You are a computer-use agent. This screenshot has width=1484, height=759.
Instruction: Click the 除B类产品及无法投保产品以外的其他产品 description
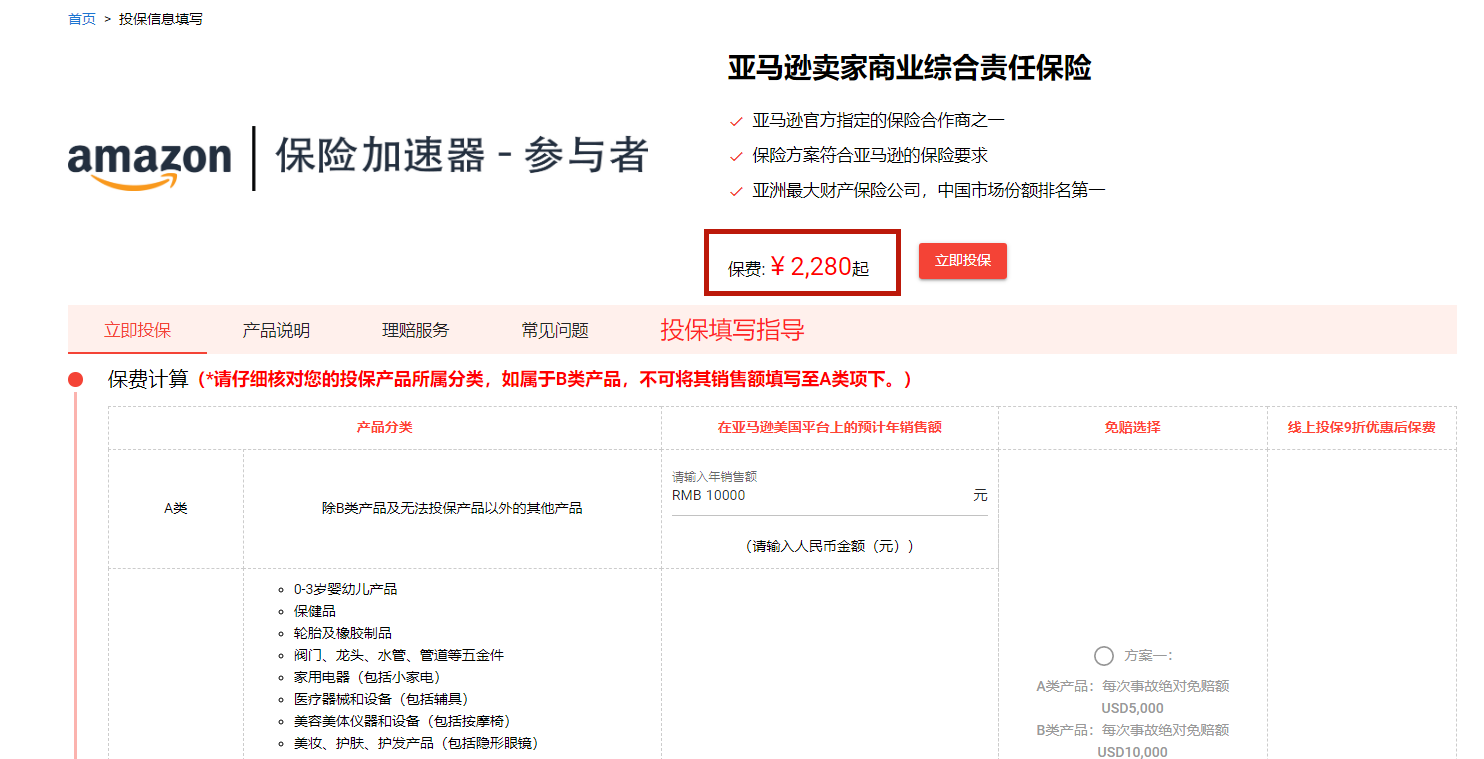click(452, 508)
